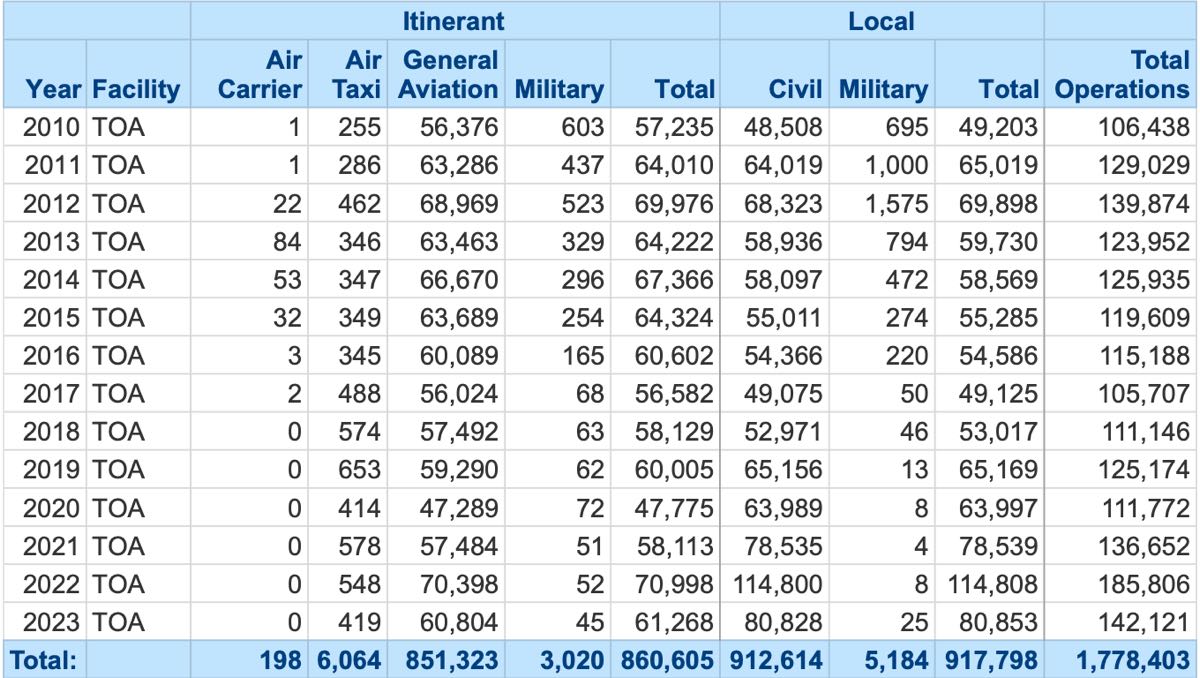1200x678 pixels.
Task: Click total operations value 105,707
Action: (1146, 392)
